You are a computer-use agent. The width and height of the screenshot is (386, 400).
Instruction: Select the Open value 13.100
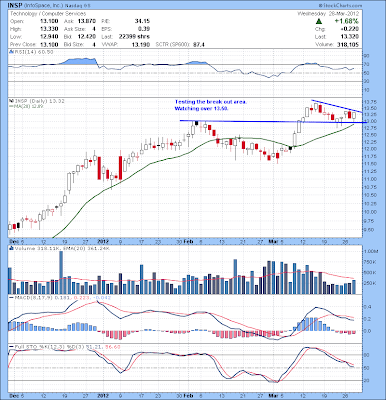(x=49, y=21)
